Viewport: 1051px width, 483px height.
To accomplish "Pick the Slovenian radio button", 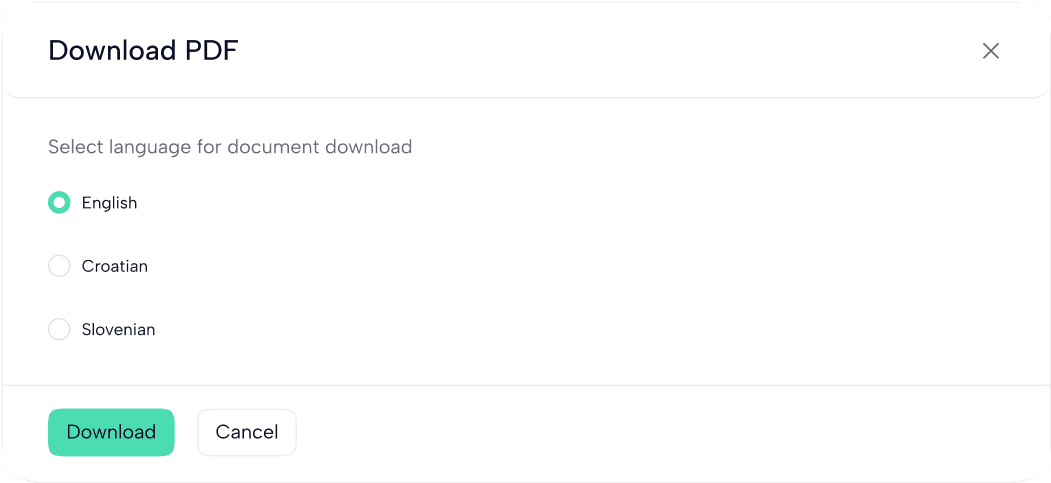I will pyautogui.click(x=59, y=329).
